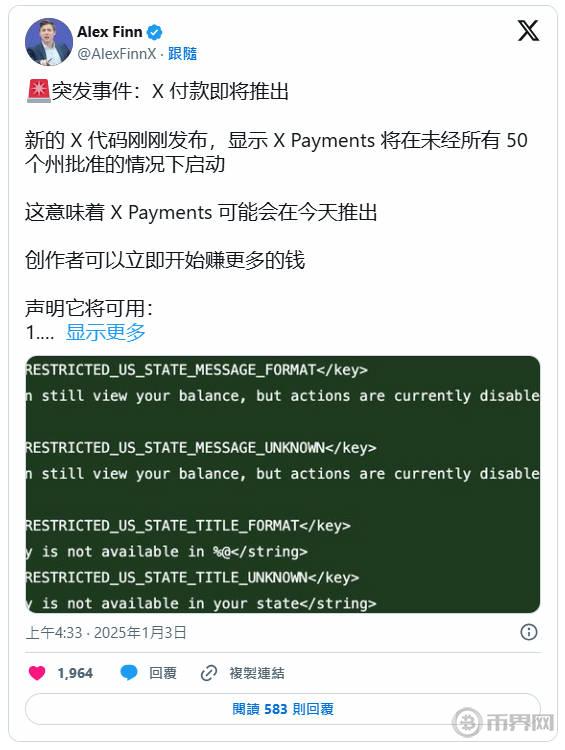Click the tweet headline 突发事件 text

[x=92, y=91]
